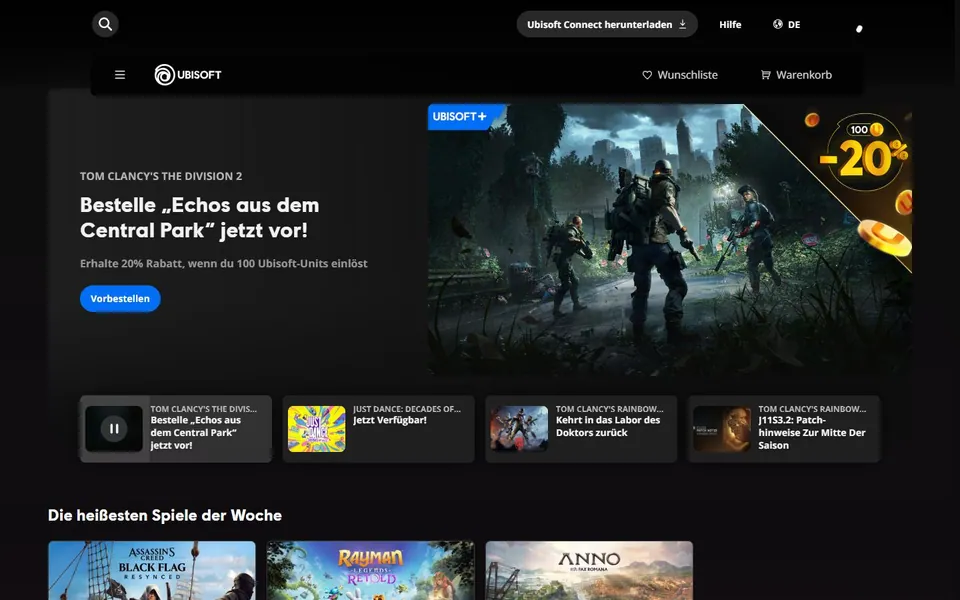Click Rainbow Six Labor des Doktors thumbnail
Image resolution: width=960 pixels, height=600 pixels.
tap(519, 429)
